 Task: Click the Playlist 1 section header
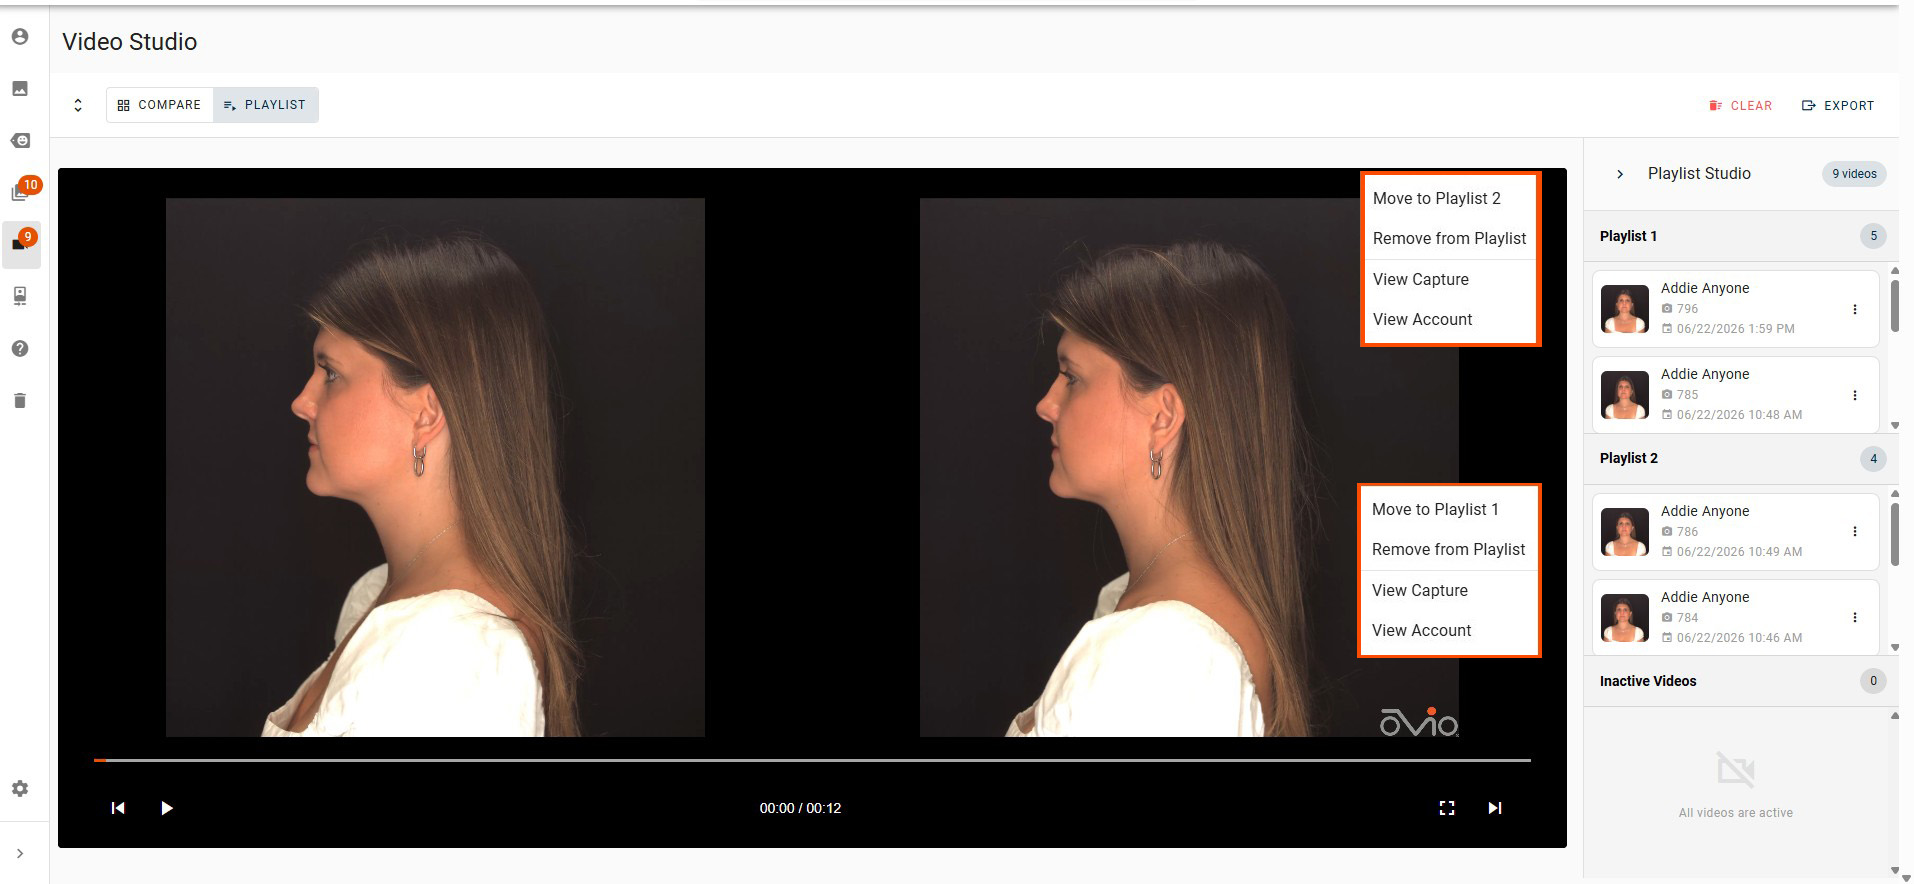1741,237
